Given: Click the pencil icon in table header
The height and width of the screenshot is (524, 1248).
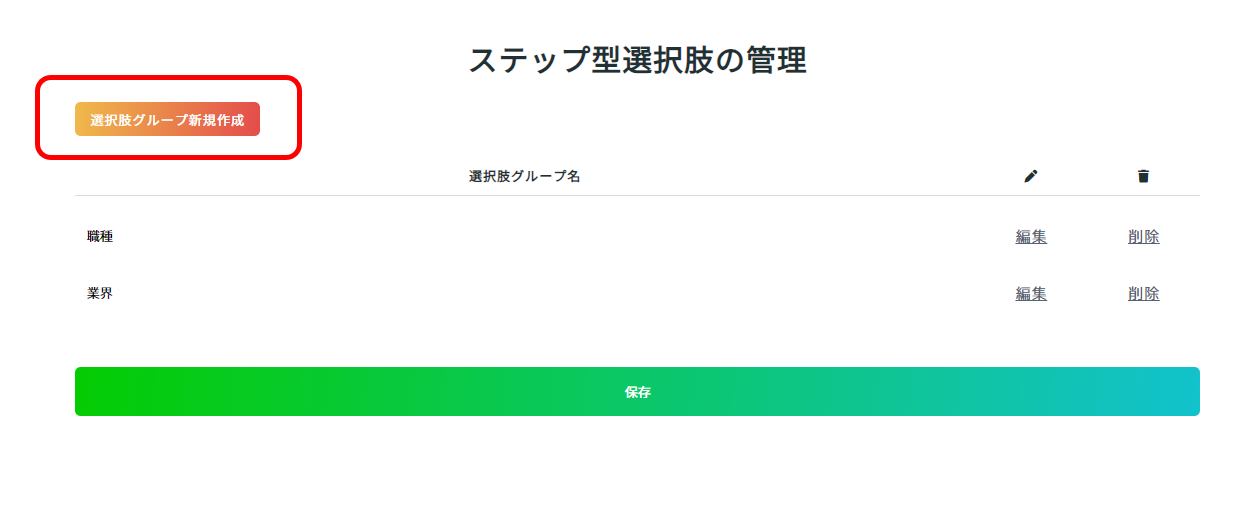Looking at the screenshot, I should 1031,176.
